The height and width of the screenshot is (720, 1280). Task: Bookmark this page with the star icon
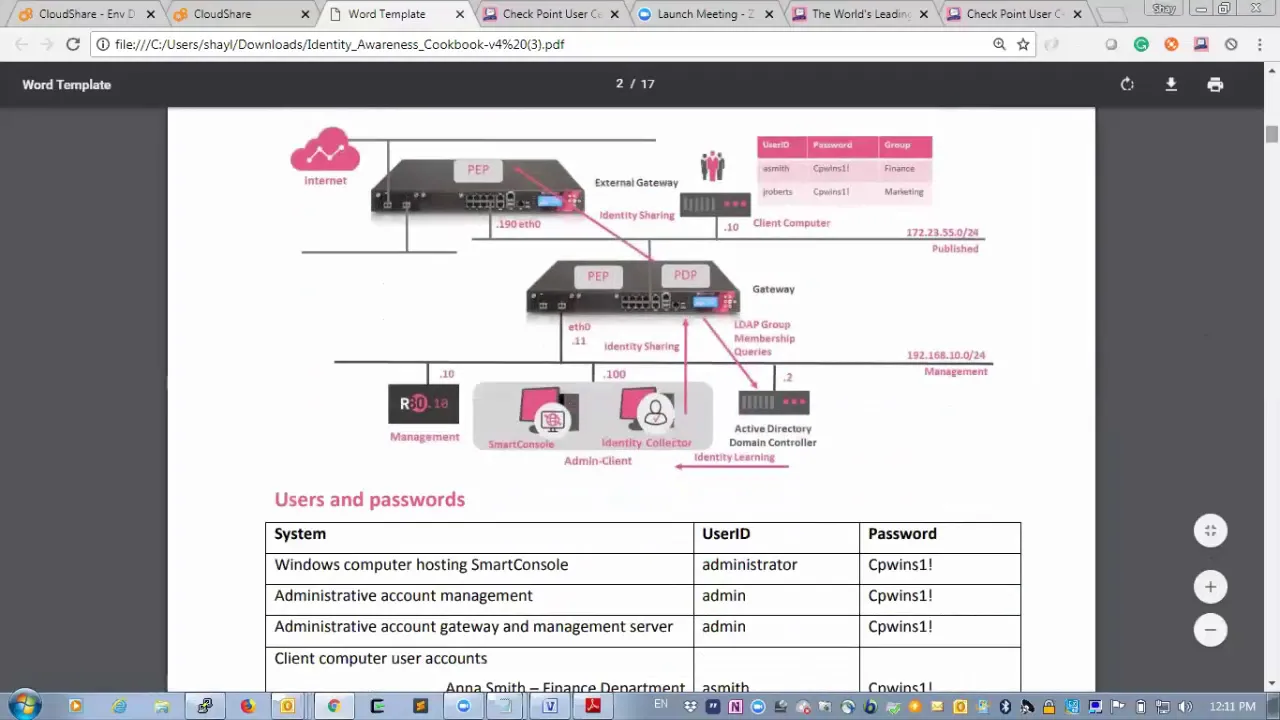pyautogui.click(x=1023, y=44)
